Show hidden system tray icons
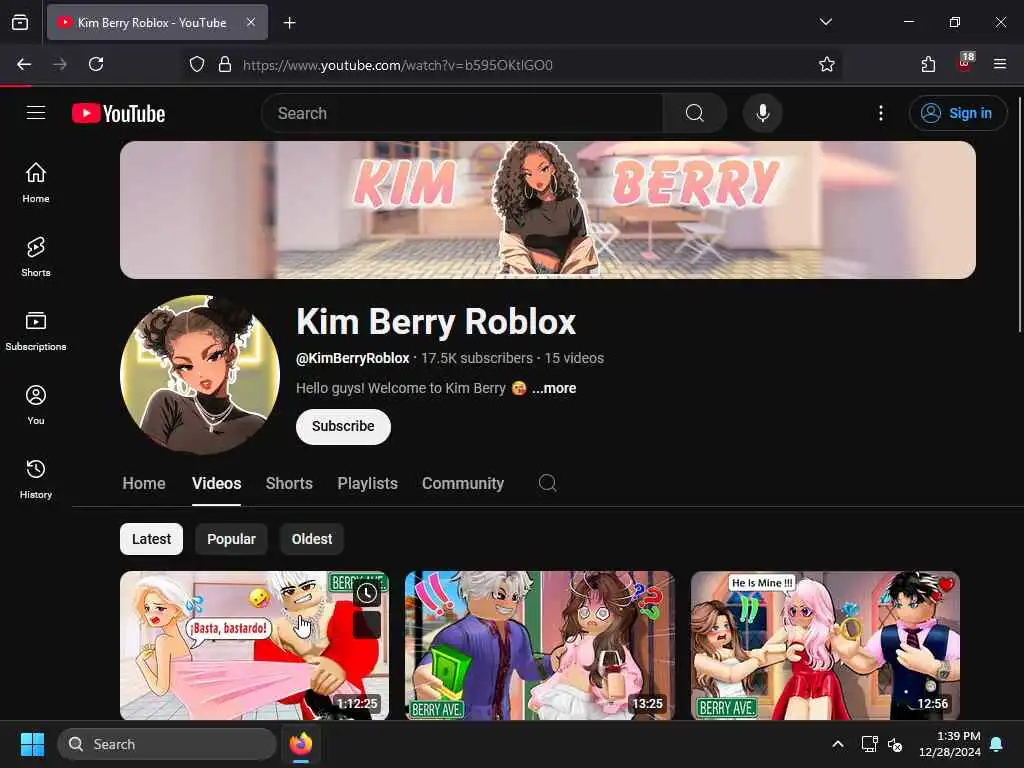The width and height of the screenshot is (1024, 768). 838,744
